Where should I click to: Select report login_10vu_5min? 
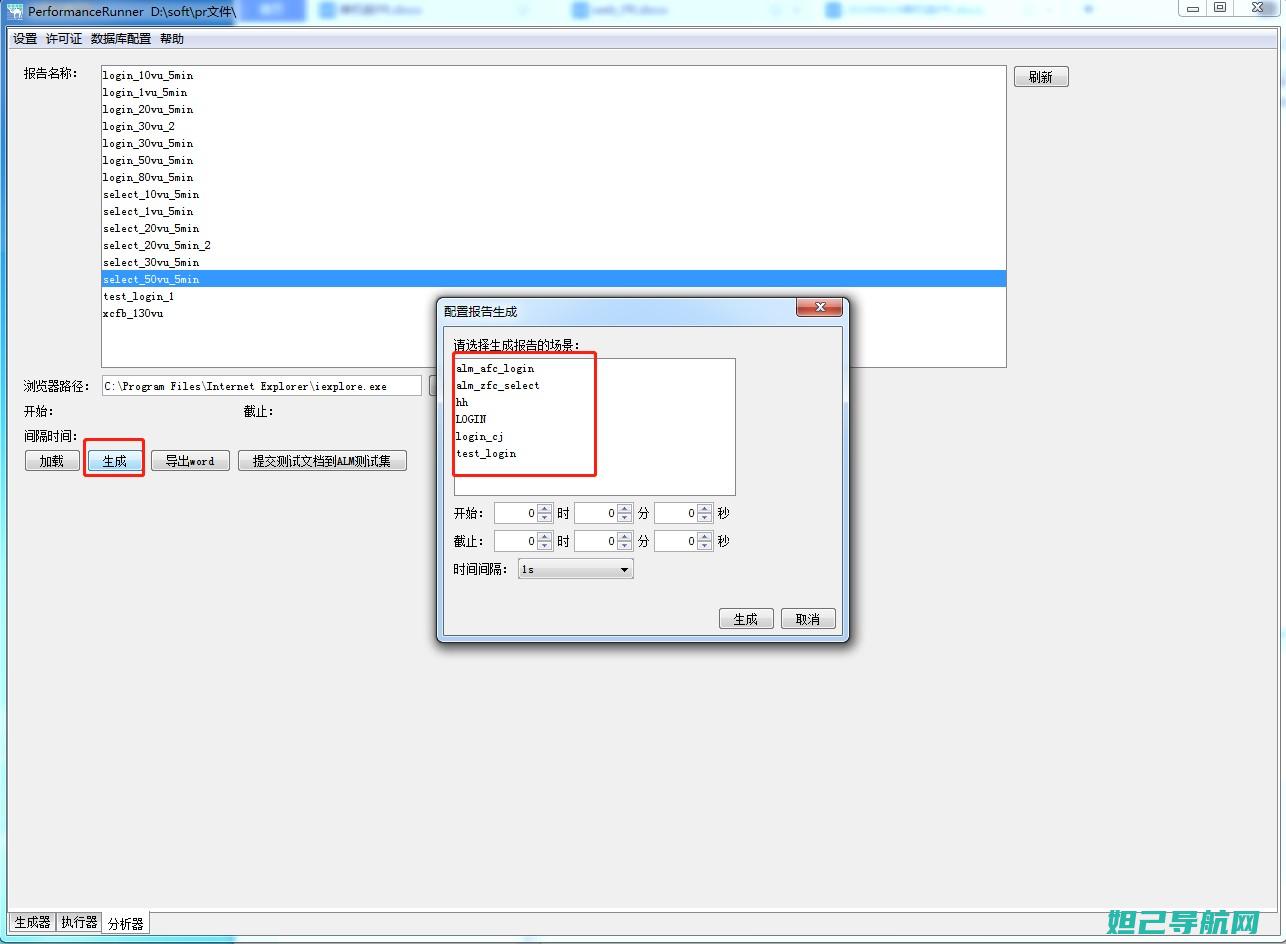coord(553,76)
